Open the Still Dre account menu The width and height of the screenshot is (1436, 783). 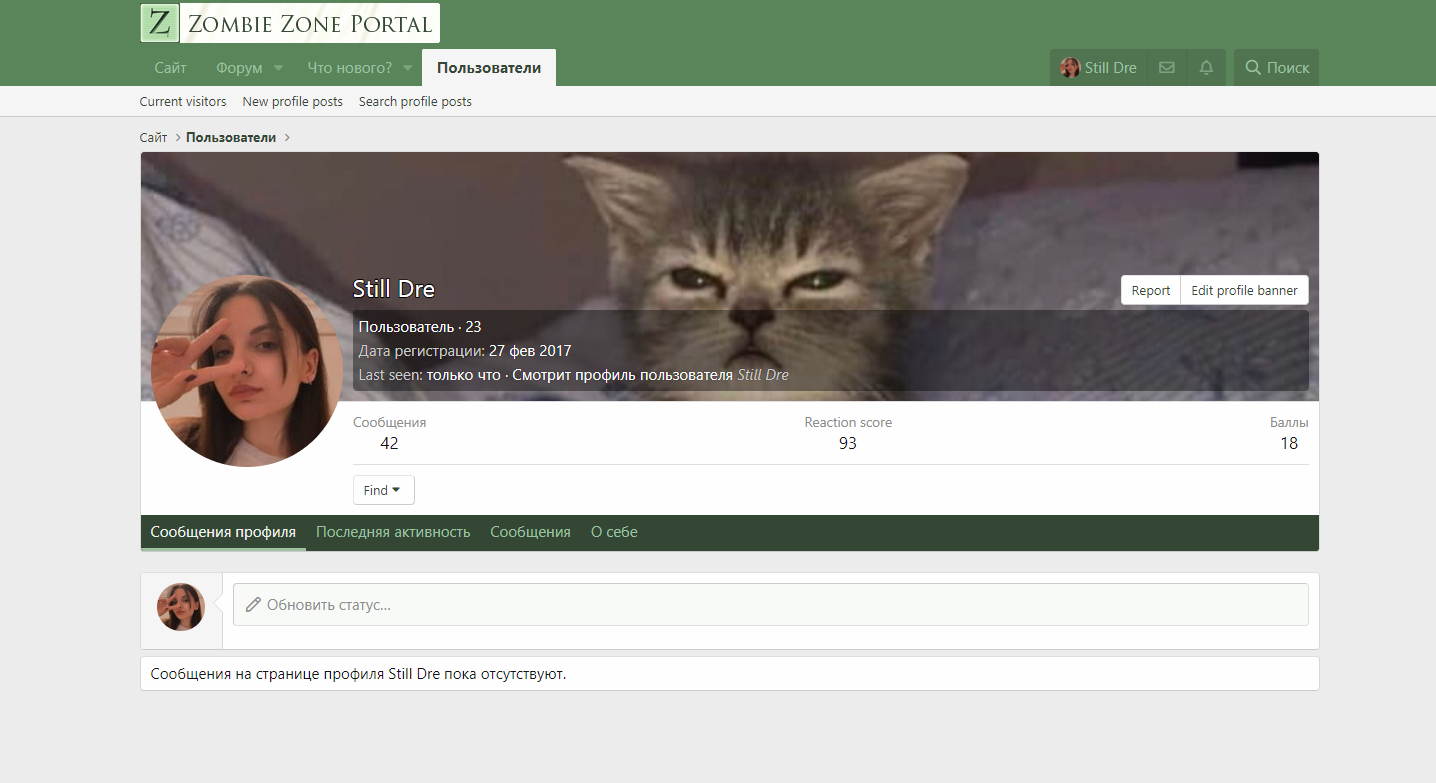[1098, 68]
